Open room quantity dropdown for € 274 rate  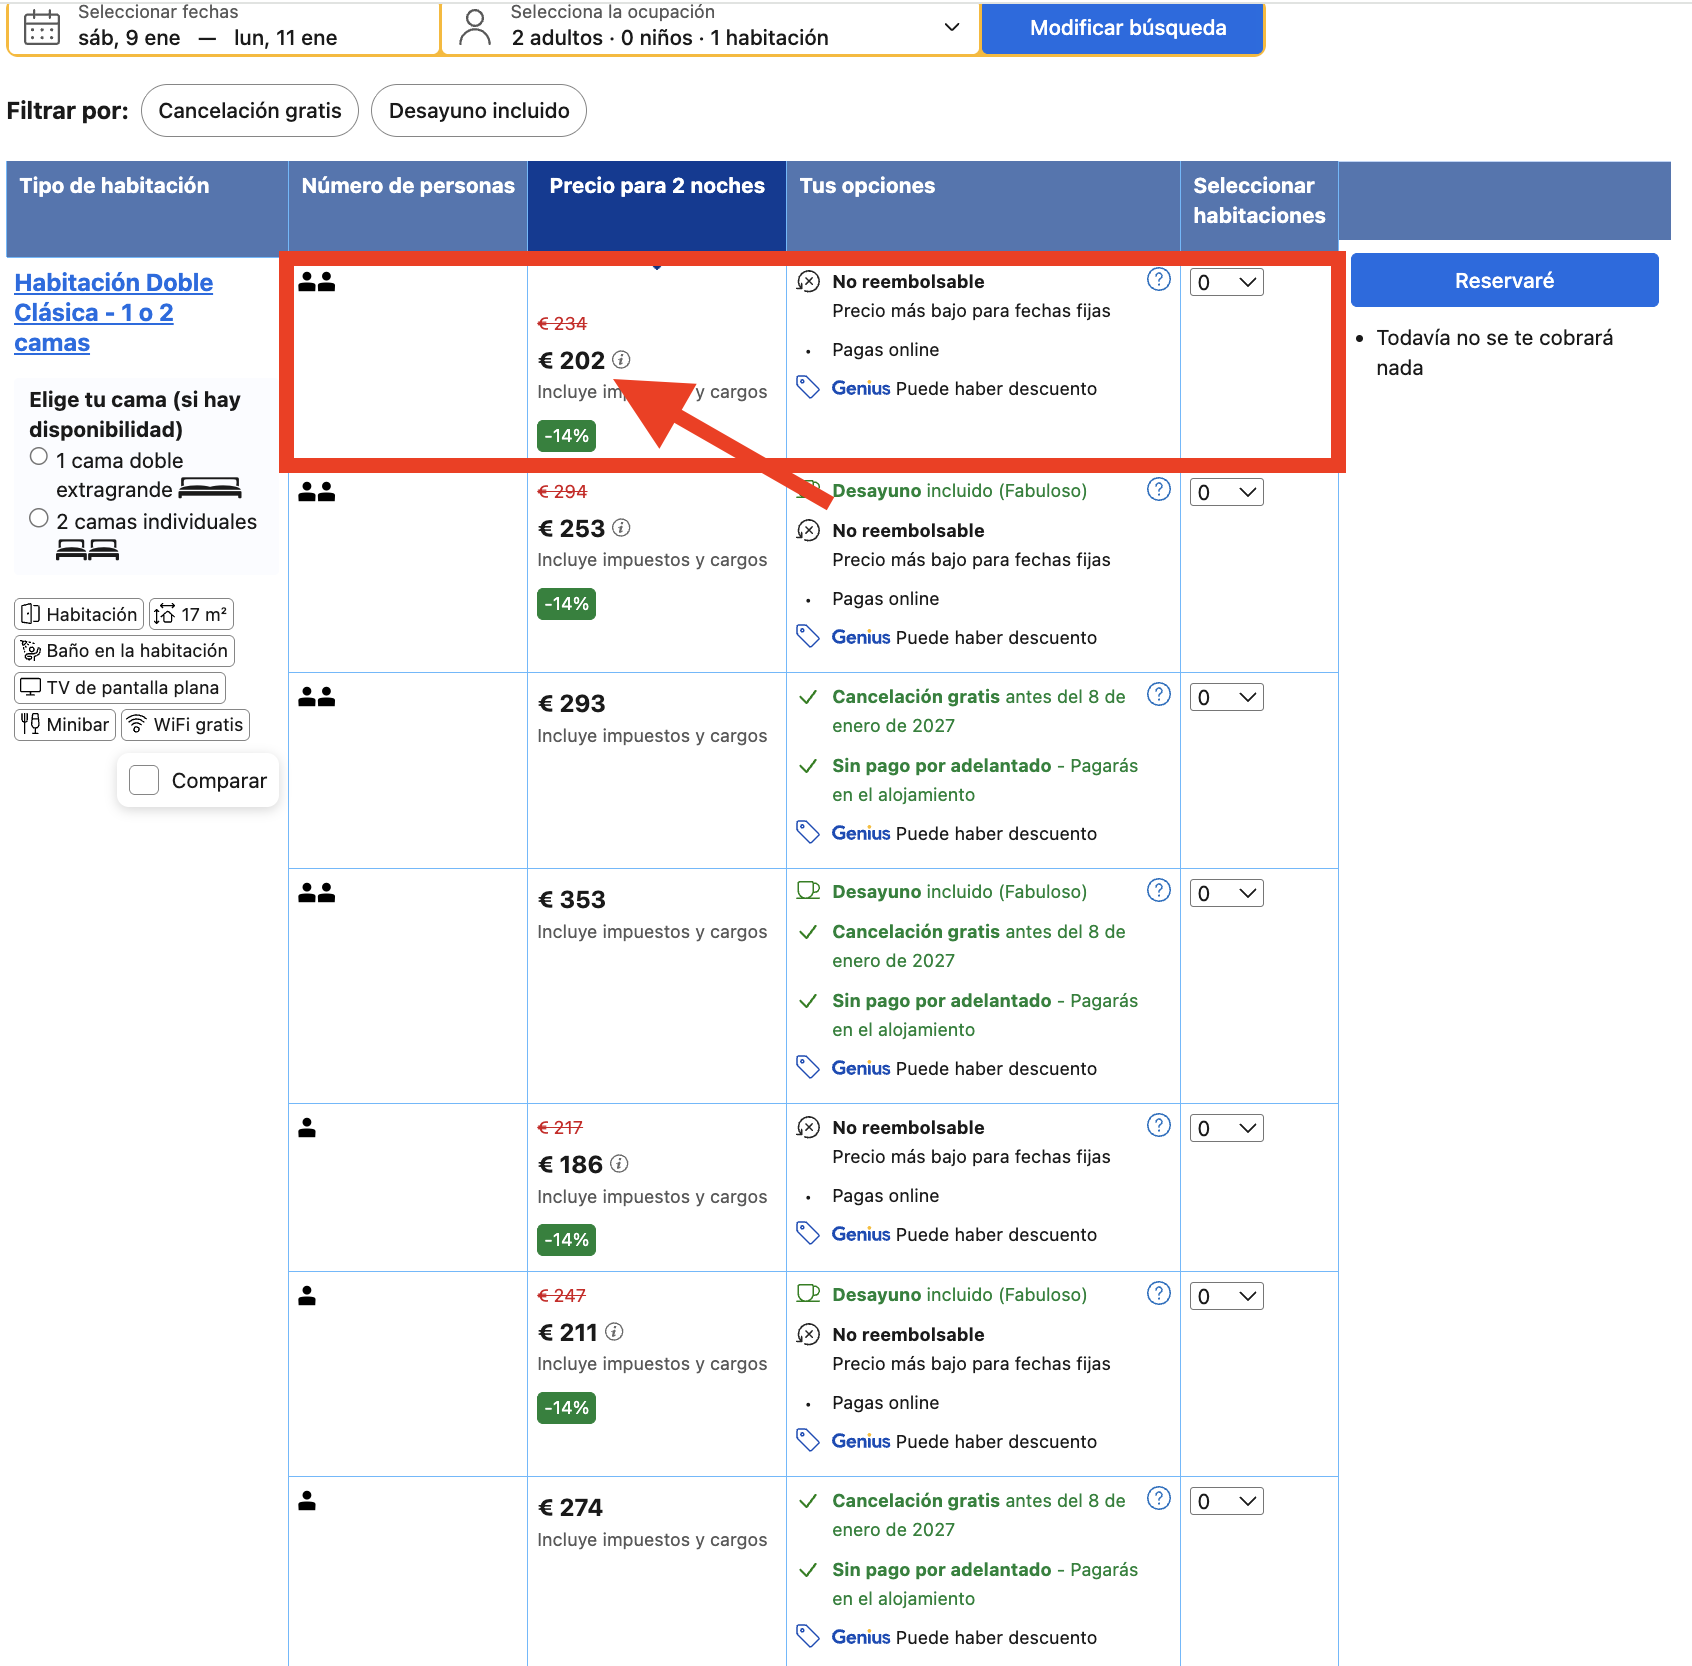(x=1227, y=1501)
